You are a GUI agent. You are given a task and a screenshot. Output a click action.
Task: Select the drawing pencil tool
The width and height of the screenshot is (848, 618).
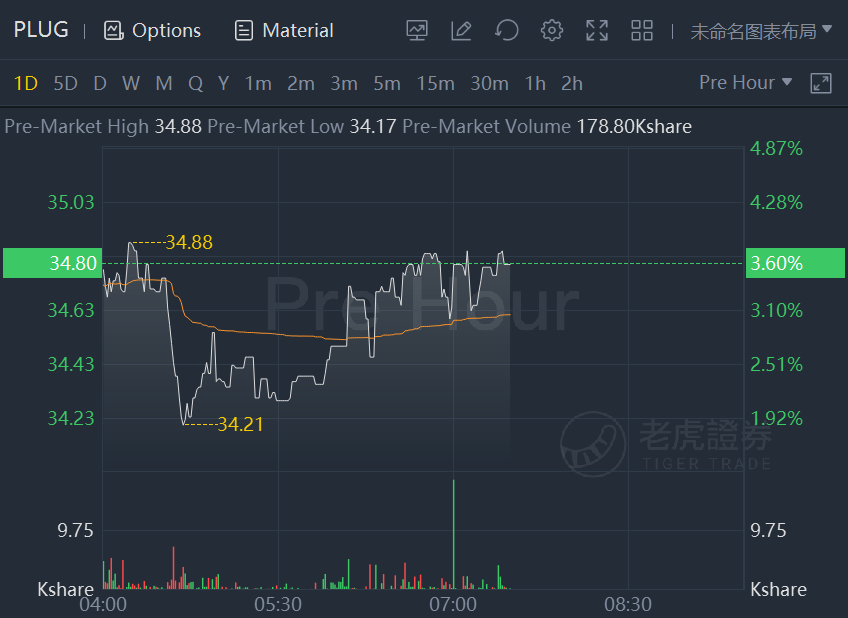pos(461,30)
